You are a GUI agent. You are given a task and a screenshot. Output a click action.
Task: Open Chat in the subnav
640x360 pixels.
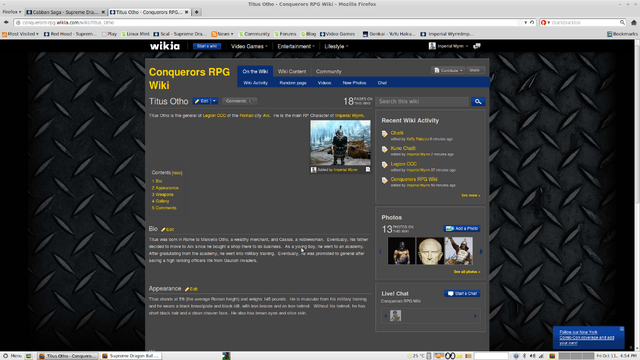[382, 83]
